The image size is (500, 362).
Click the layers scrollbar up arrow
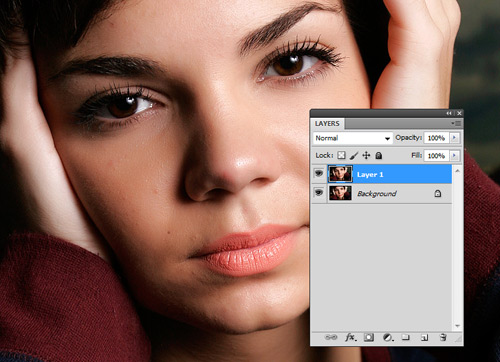[x=457, y=171]
